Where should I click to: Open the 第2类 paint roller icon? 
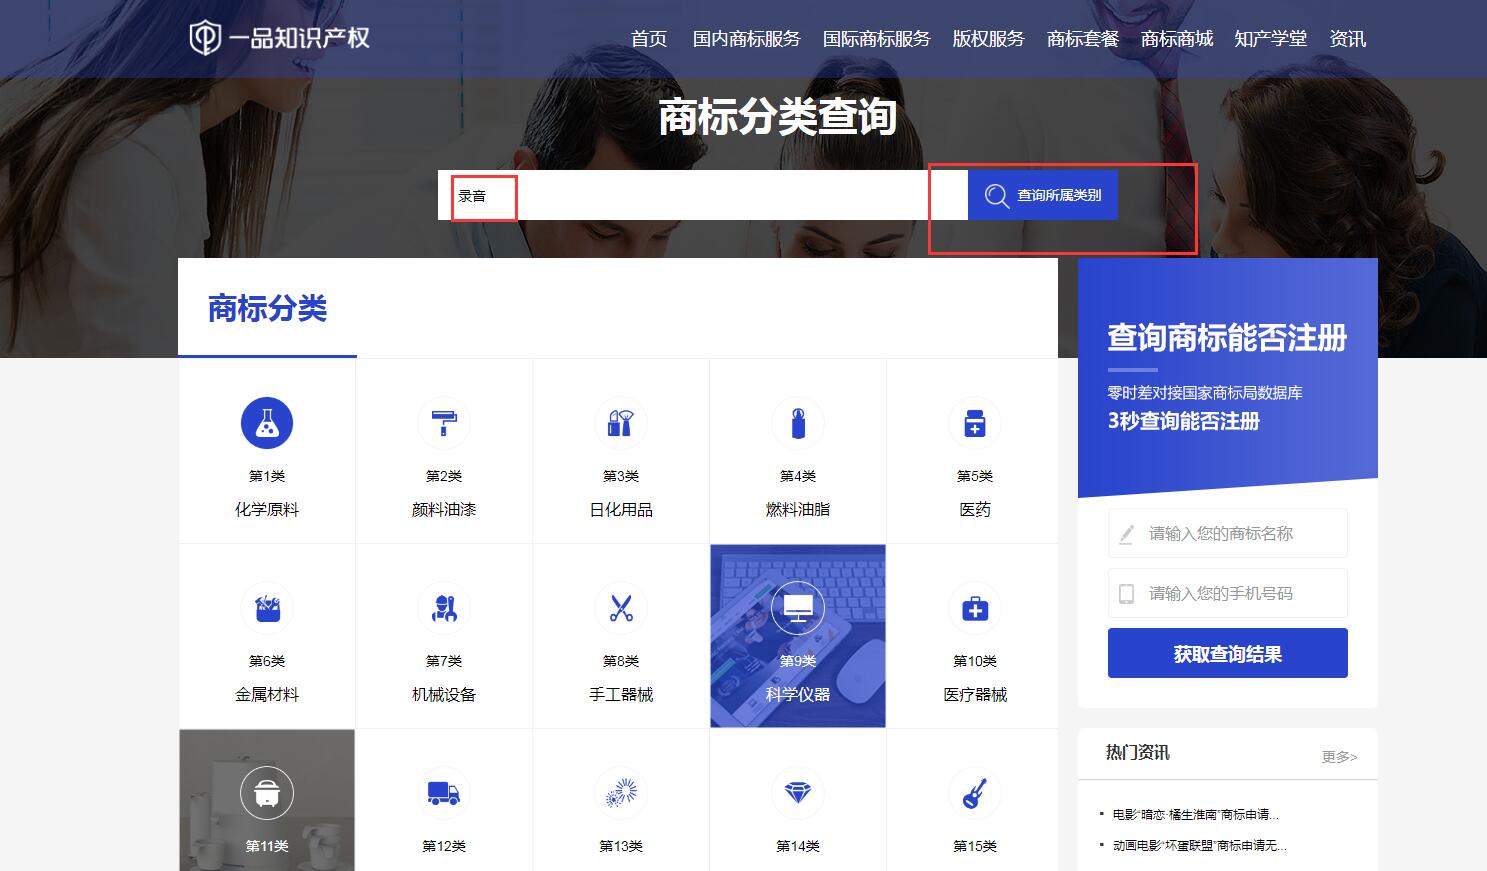(x=444, y=423)
